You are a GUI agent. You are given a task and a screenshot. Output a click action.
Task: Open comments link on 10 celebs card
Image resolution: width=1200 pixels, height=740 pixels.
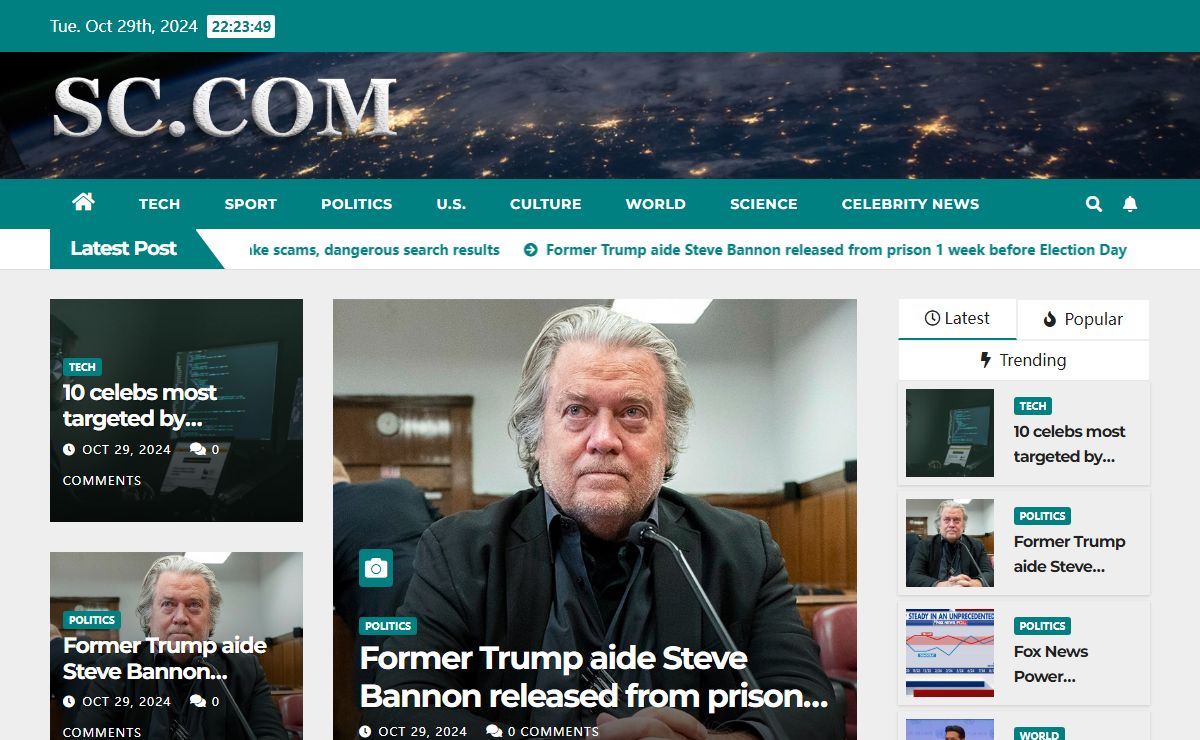pyautogui.click(x=140, y=465)
